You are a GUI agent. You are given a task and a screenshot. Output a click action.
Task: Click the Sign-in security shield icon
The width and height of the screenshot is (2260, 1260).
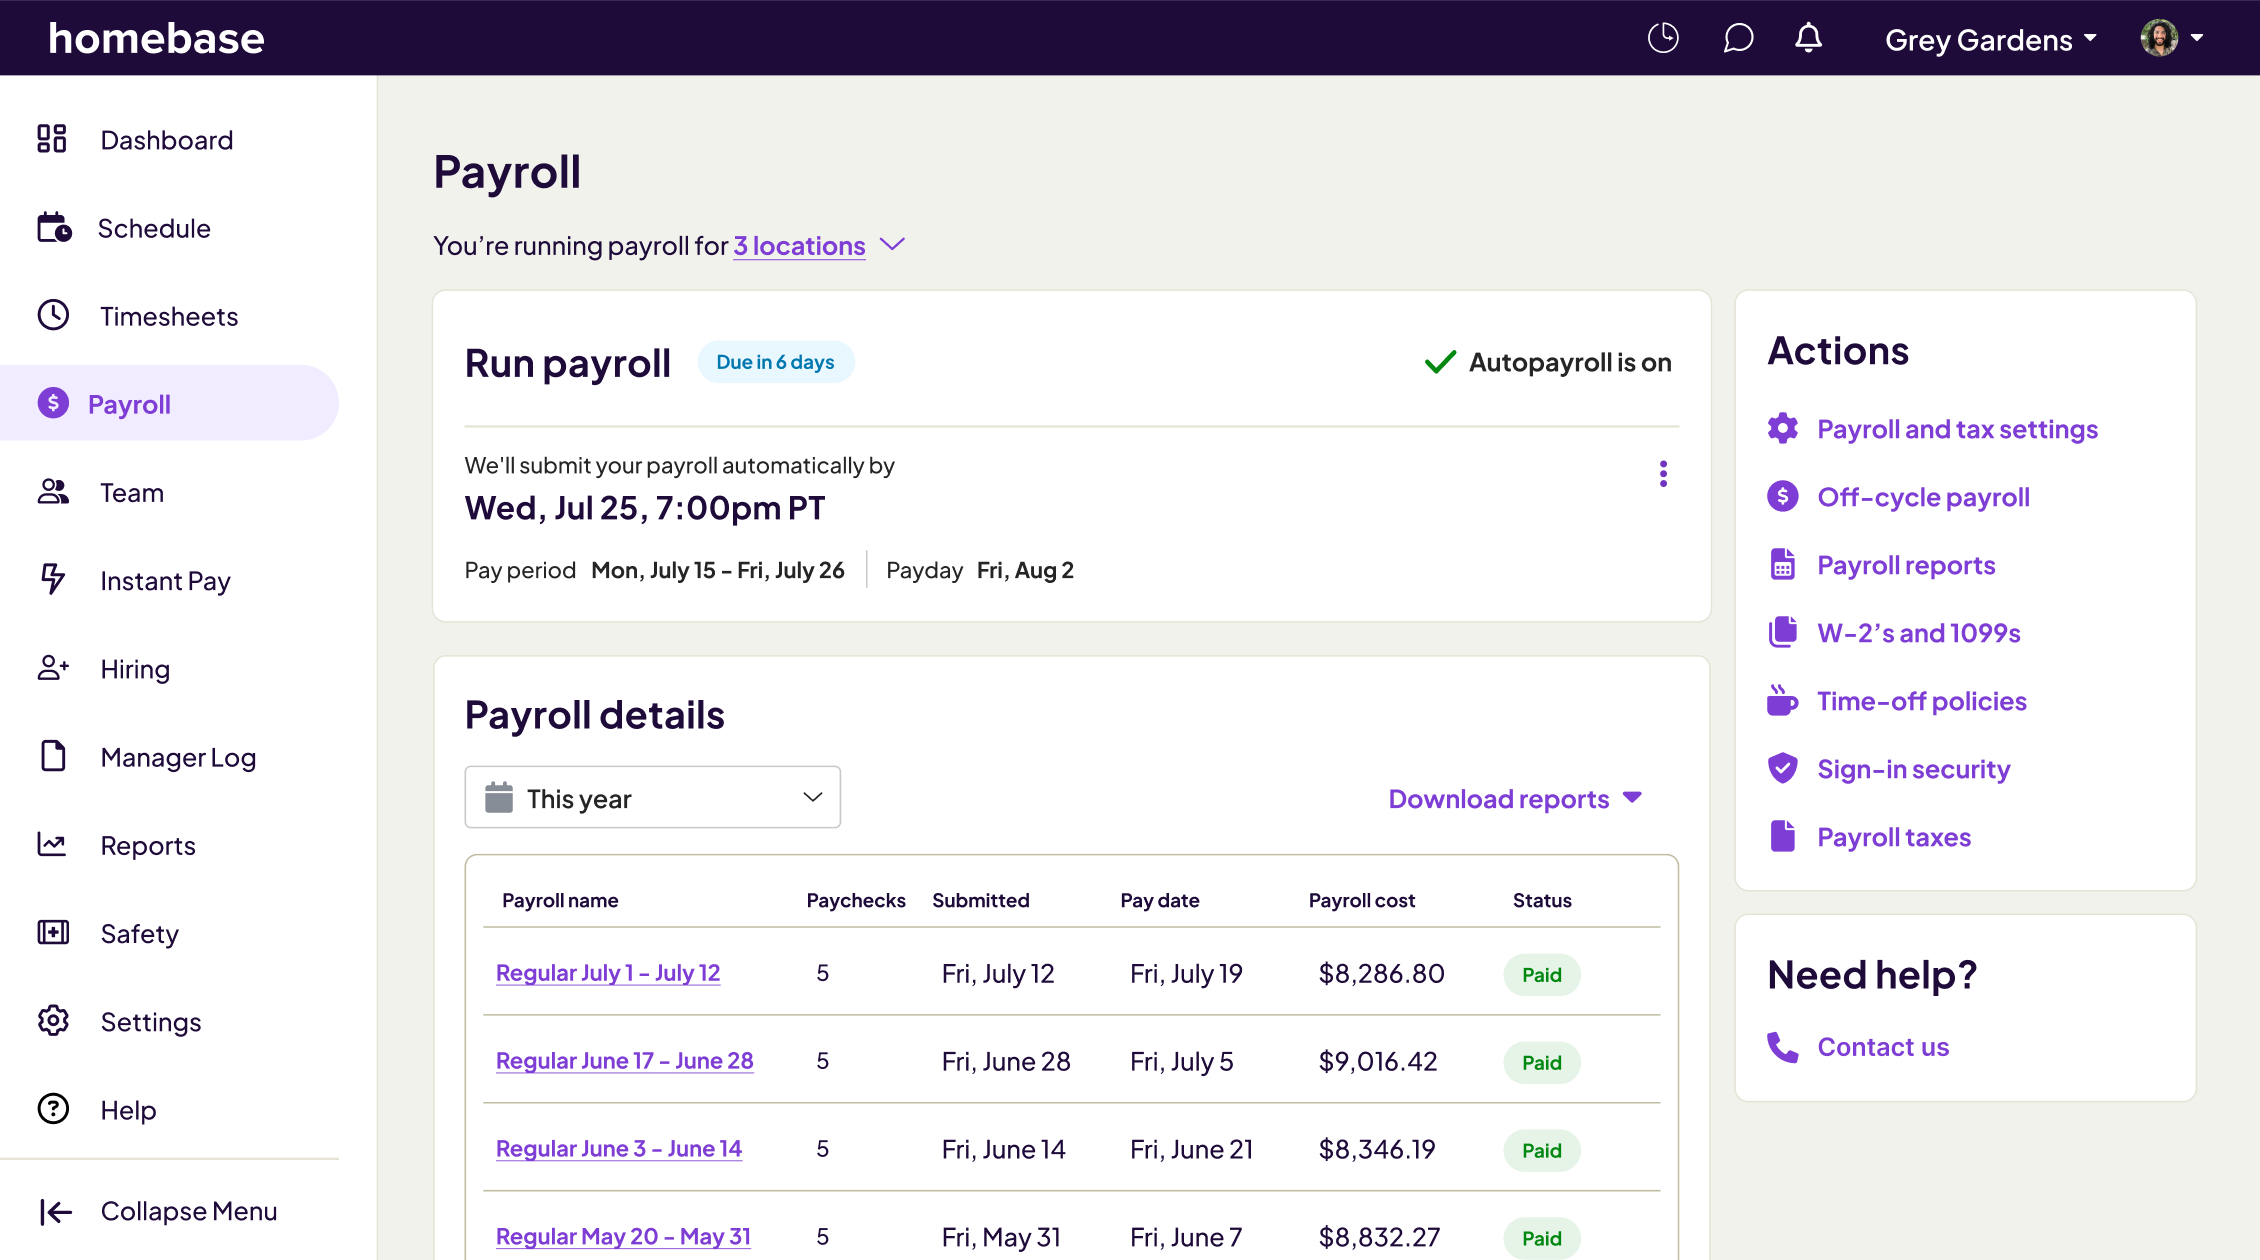[1782, 768]
